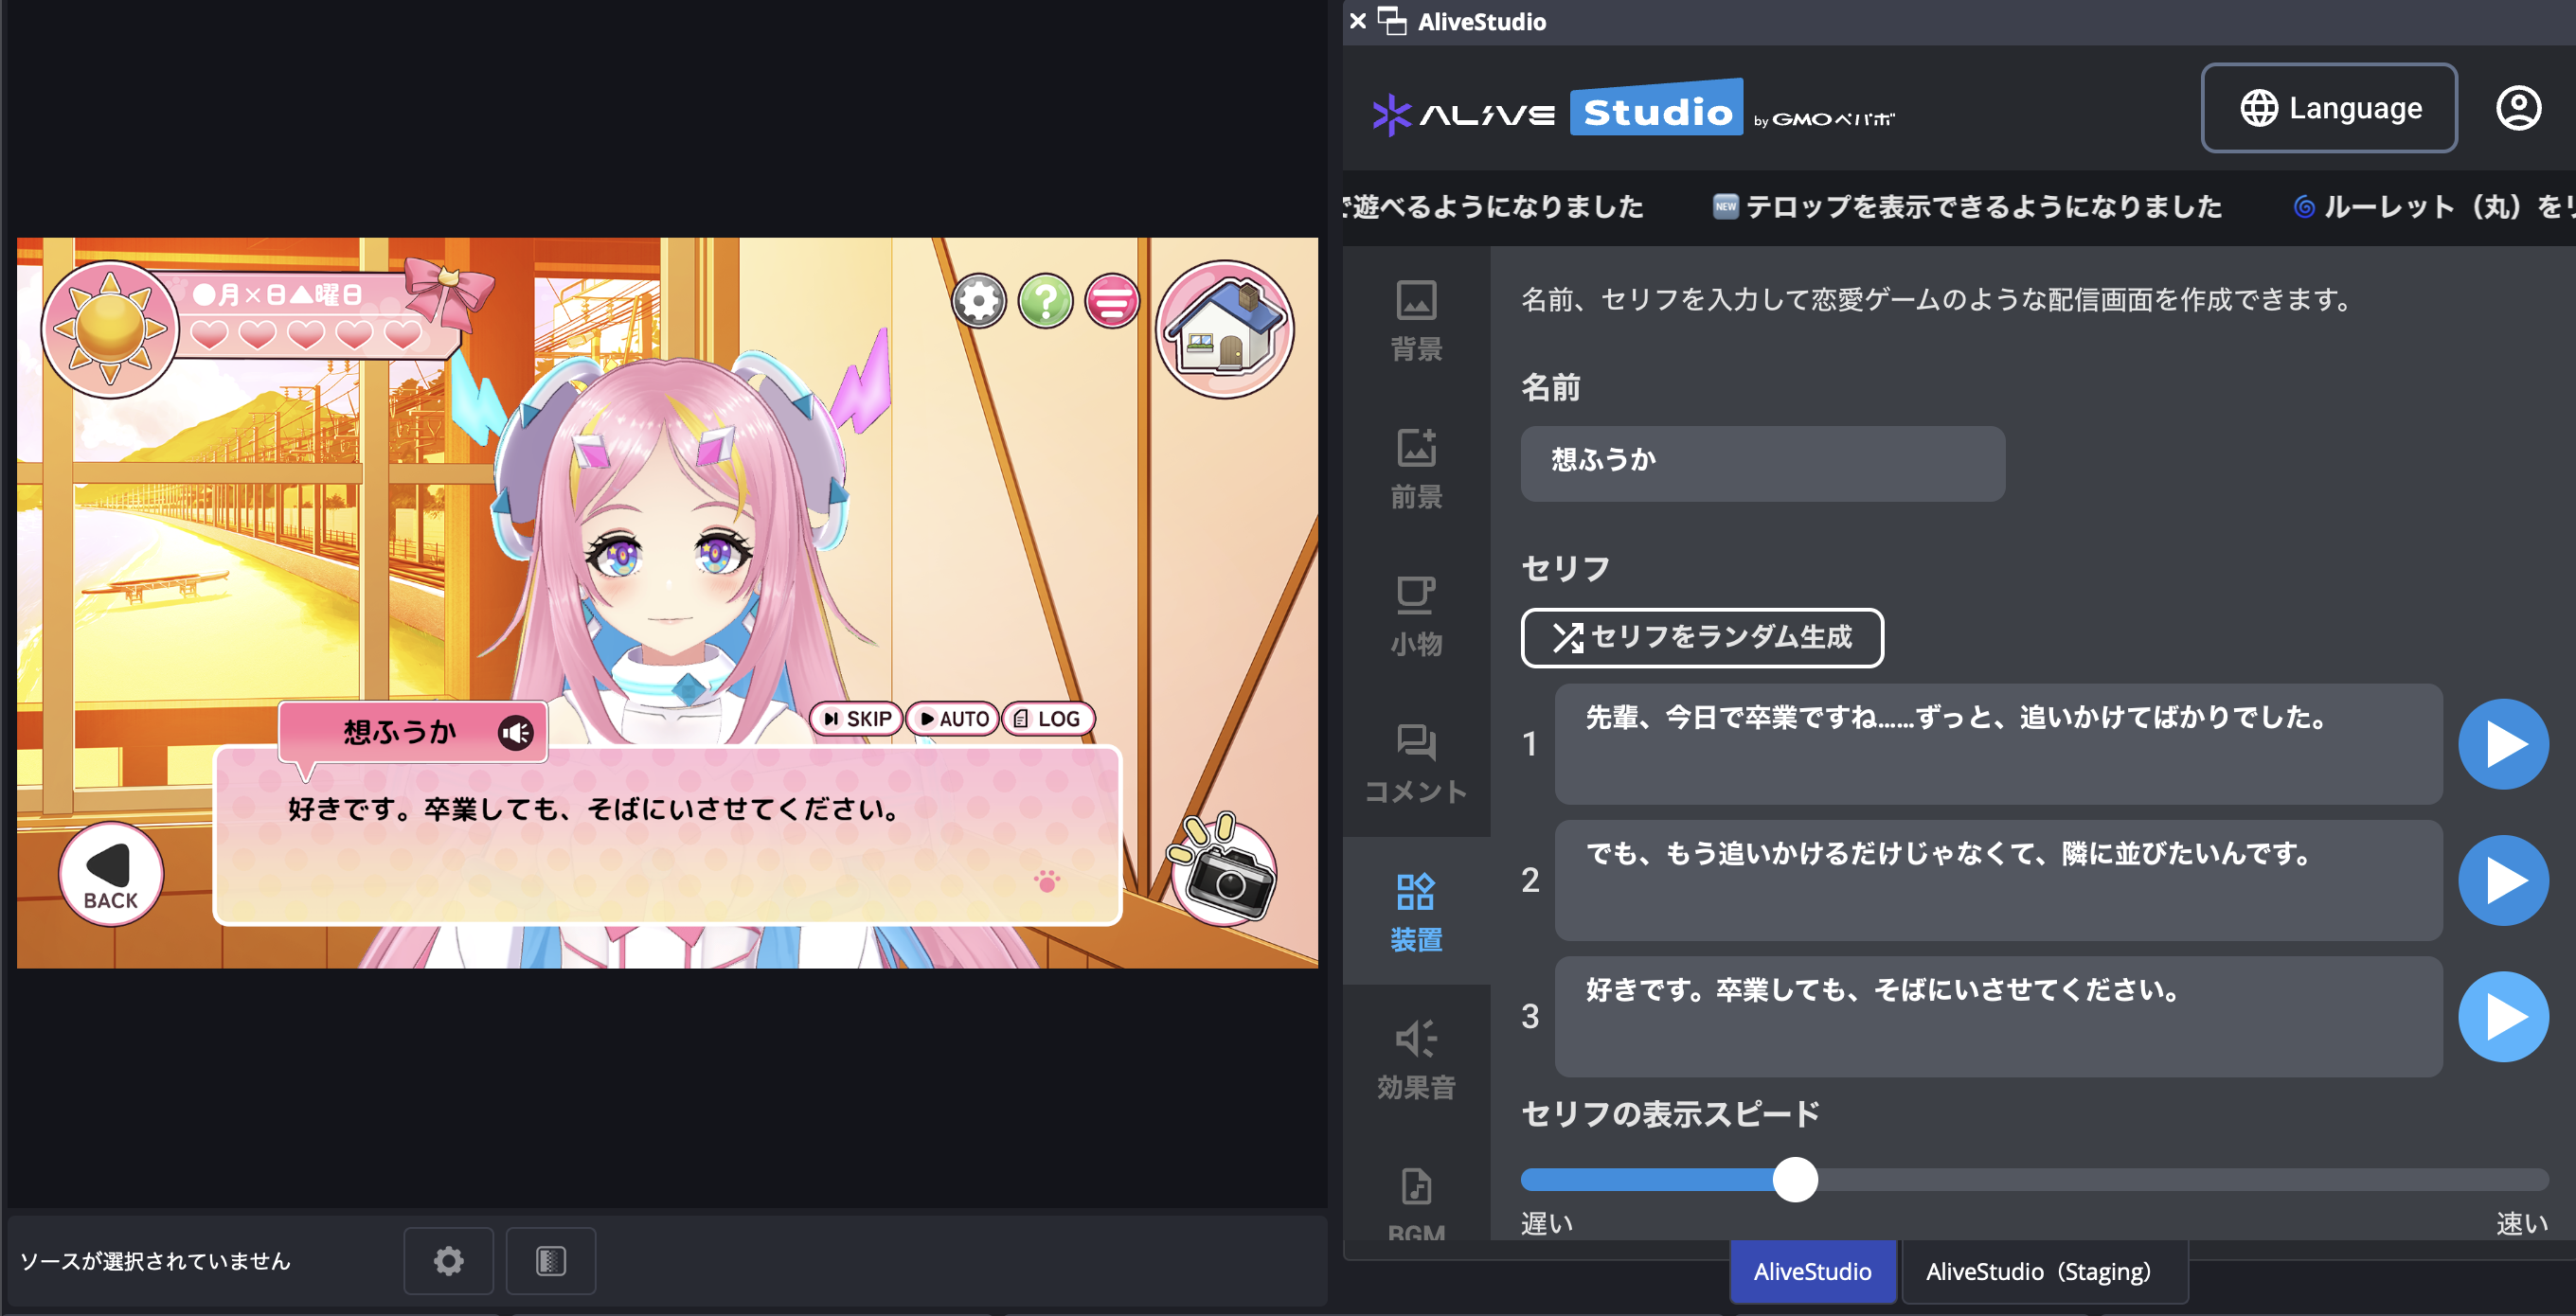Screen dimensions: 2576x1316
Task: Click LOG in the game preview
Action: coord(1048,719)
